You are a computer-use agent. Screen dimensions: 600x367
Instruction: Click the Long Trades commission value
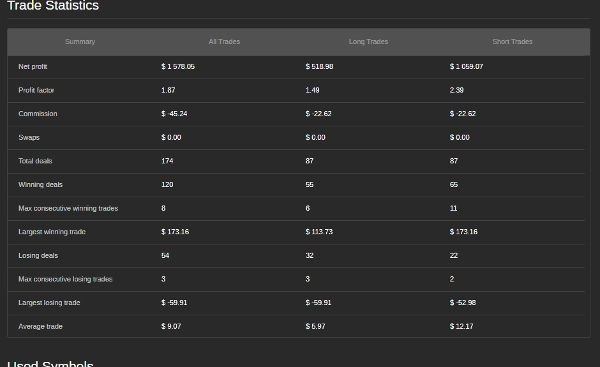pyautogui.click(x=318, y=114)
